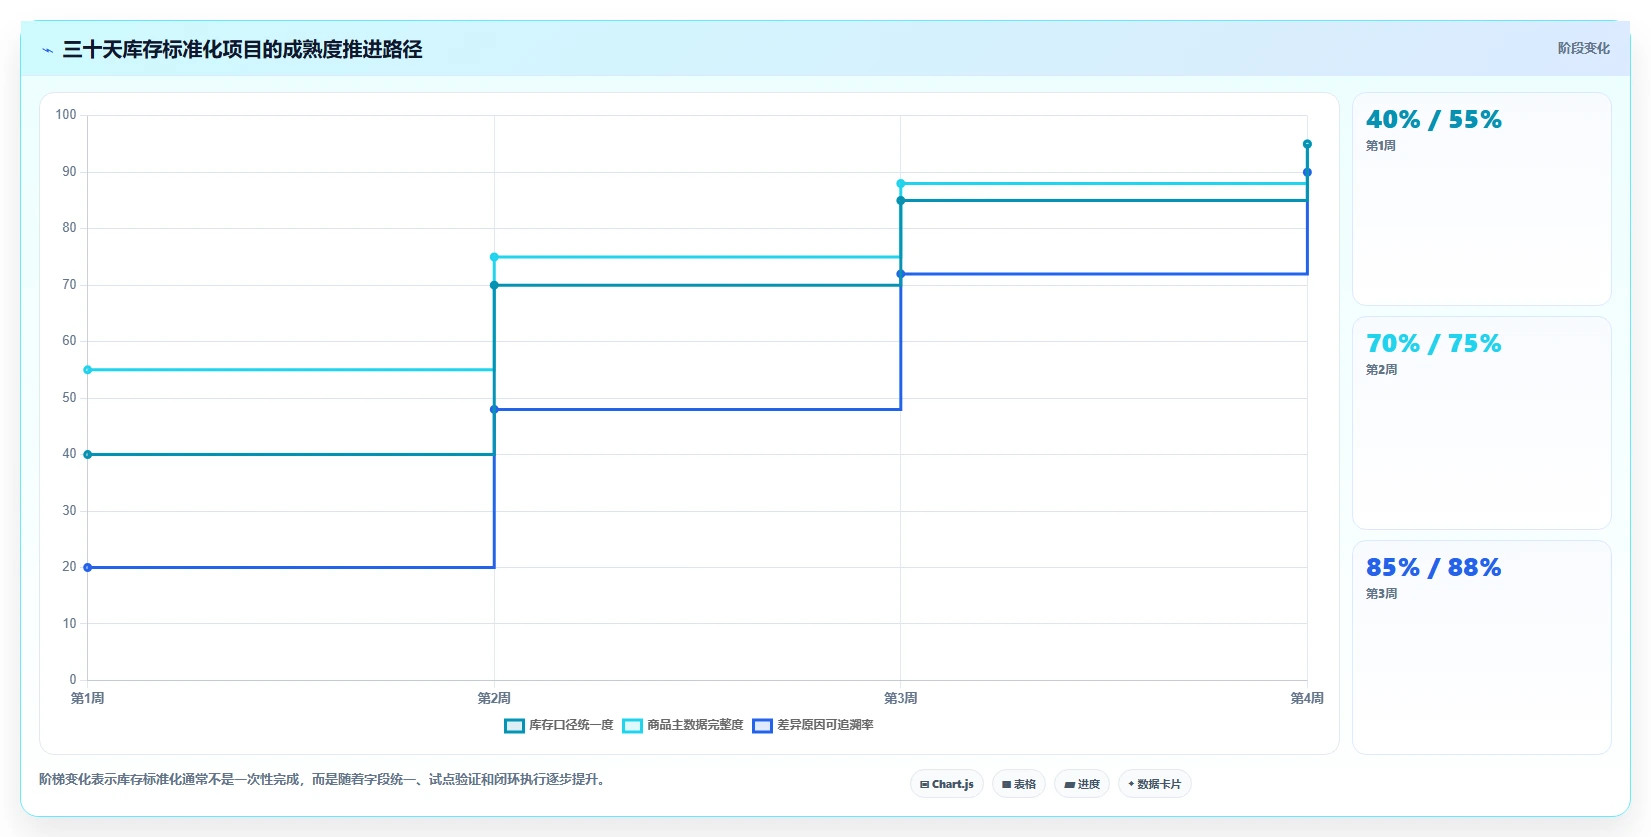Toggle the 库存口径统一度 legend item
Image resolution: width=1651 pixels, height=837 pixels.
(x=559, y=725)
